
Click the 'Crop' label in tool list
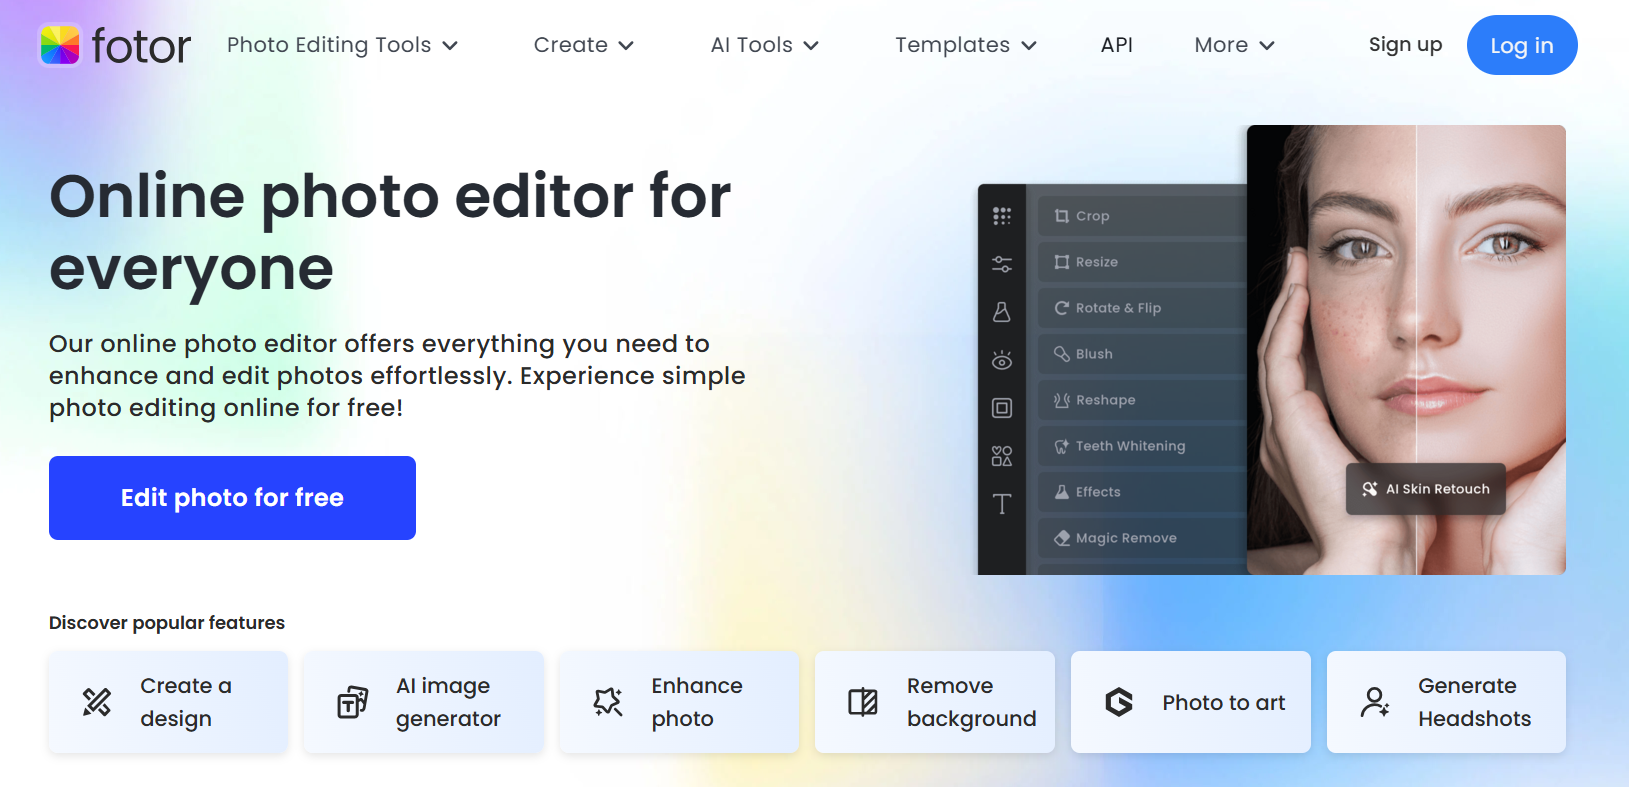tap(1093, 216)
